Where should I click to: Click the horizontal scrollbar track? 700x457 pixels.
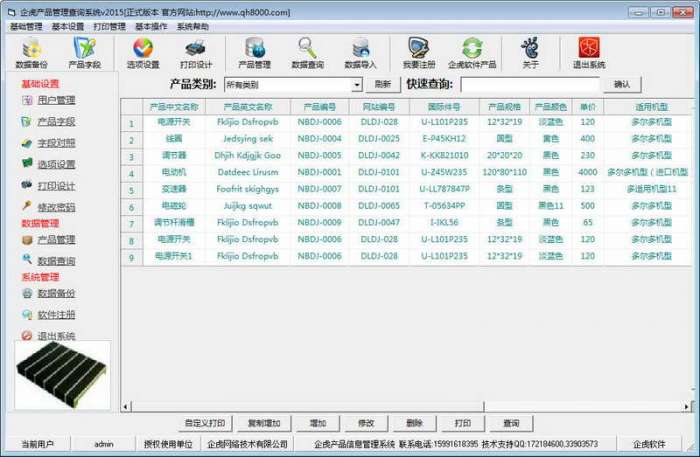585,407
